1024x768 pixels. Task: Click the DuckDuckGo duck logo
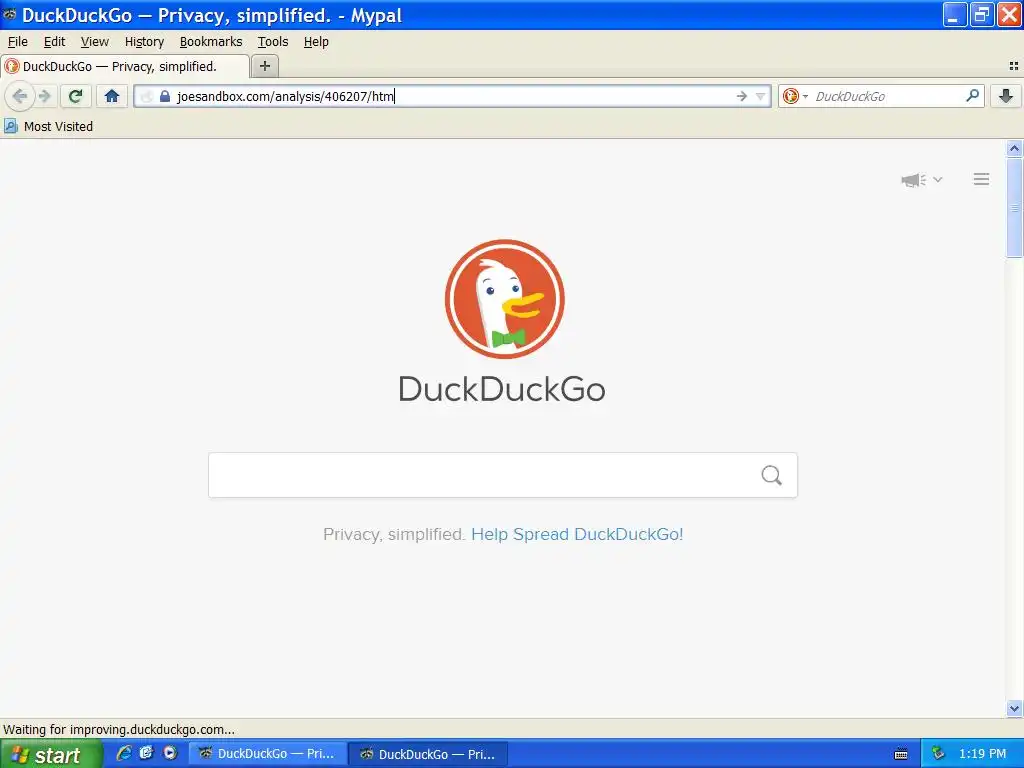(504, 299)
